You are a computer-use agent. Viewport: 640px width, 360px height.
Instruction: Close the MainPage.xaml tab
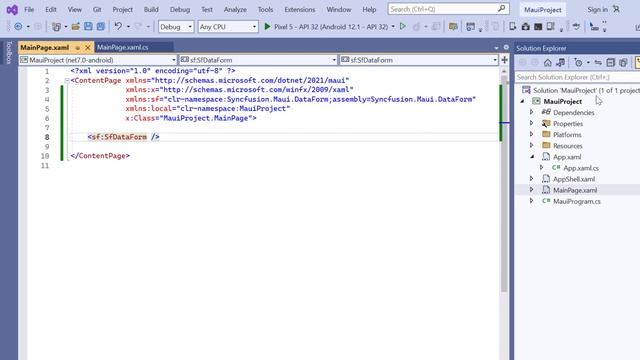(87, 48)
